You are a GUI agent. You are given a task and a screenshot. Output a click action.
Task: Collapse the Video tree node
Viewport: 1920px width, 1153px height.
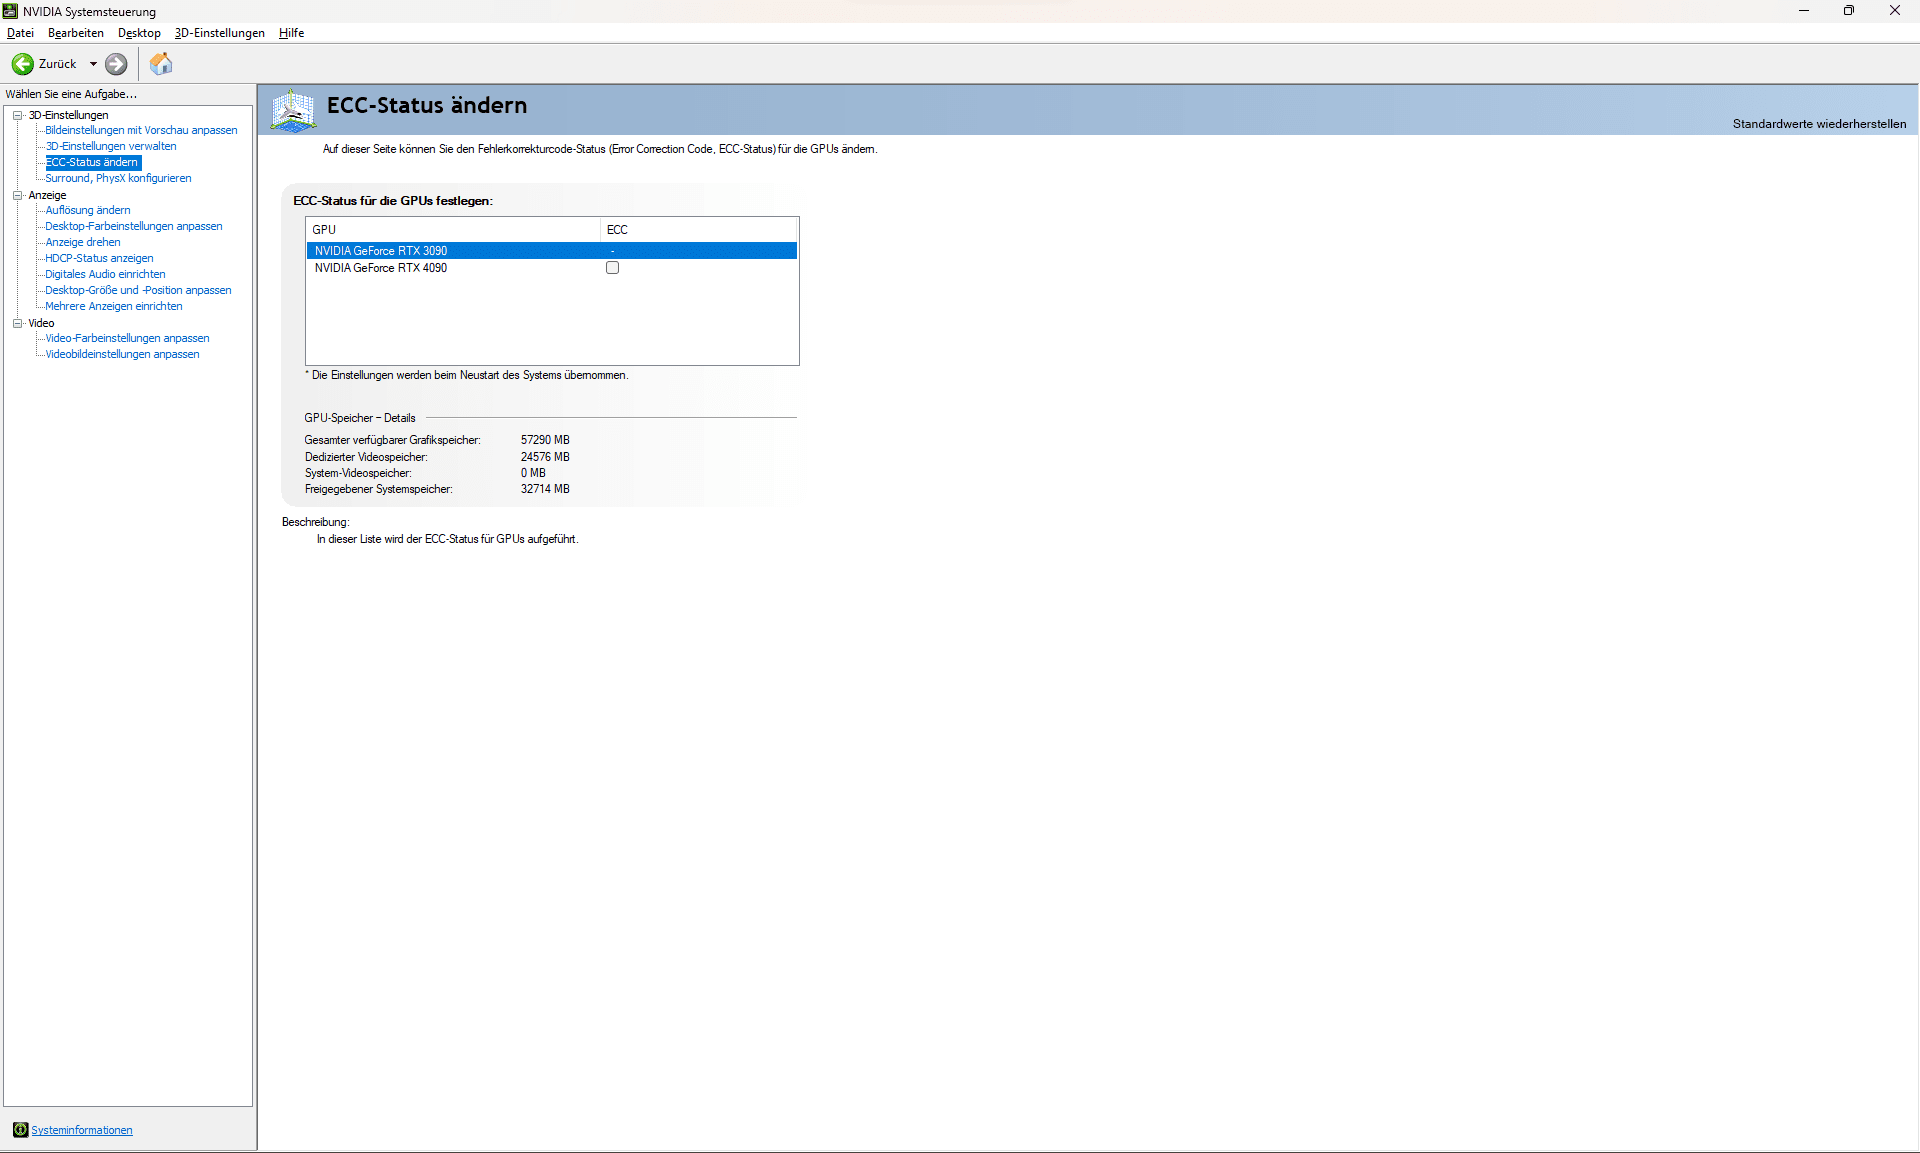(18, 323)
